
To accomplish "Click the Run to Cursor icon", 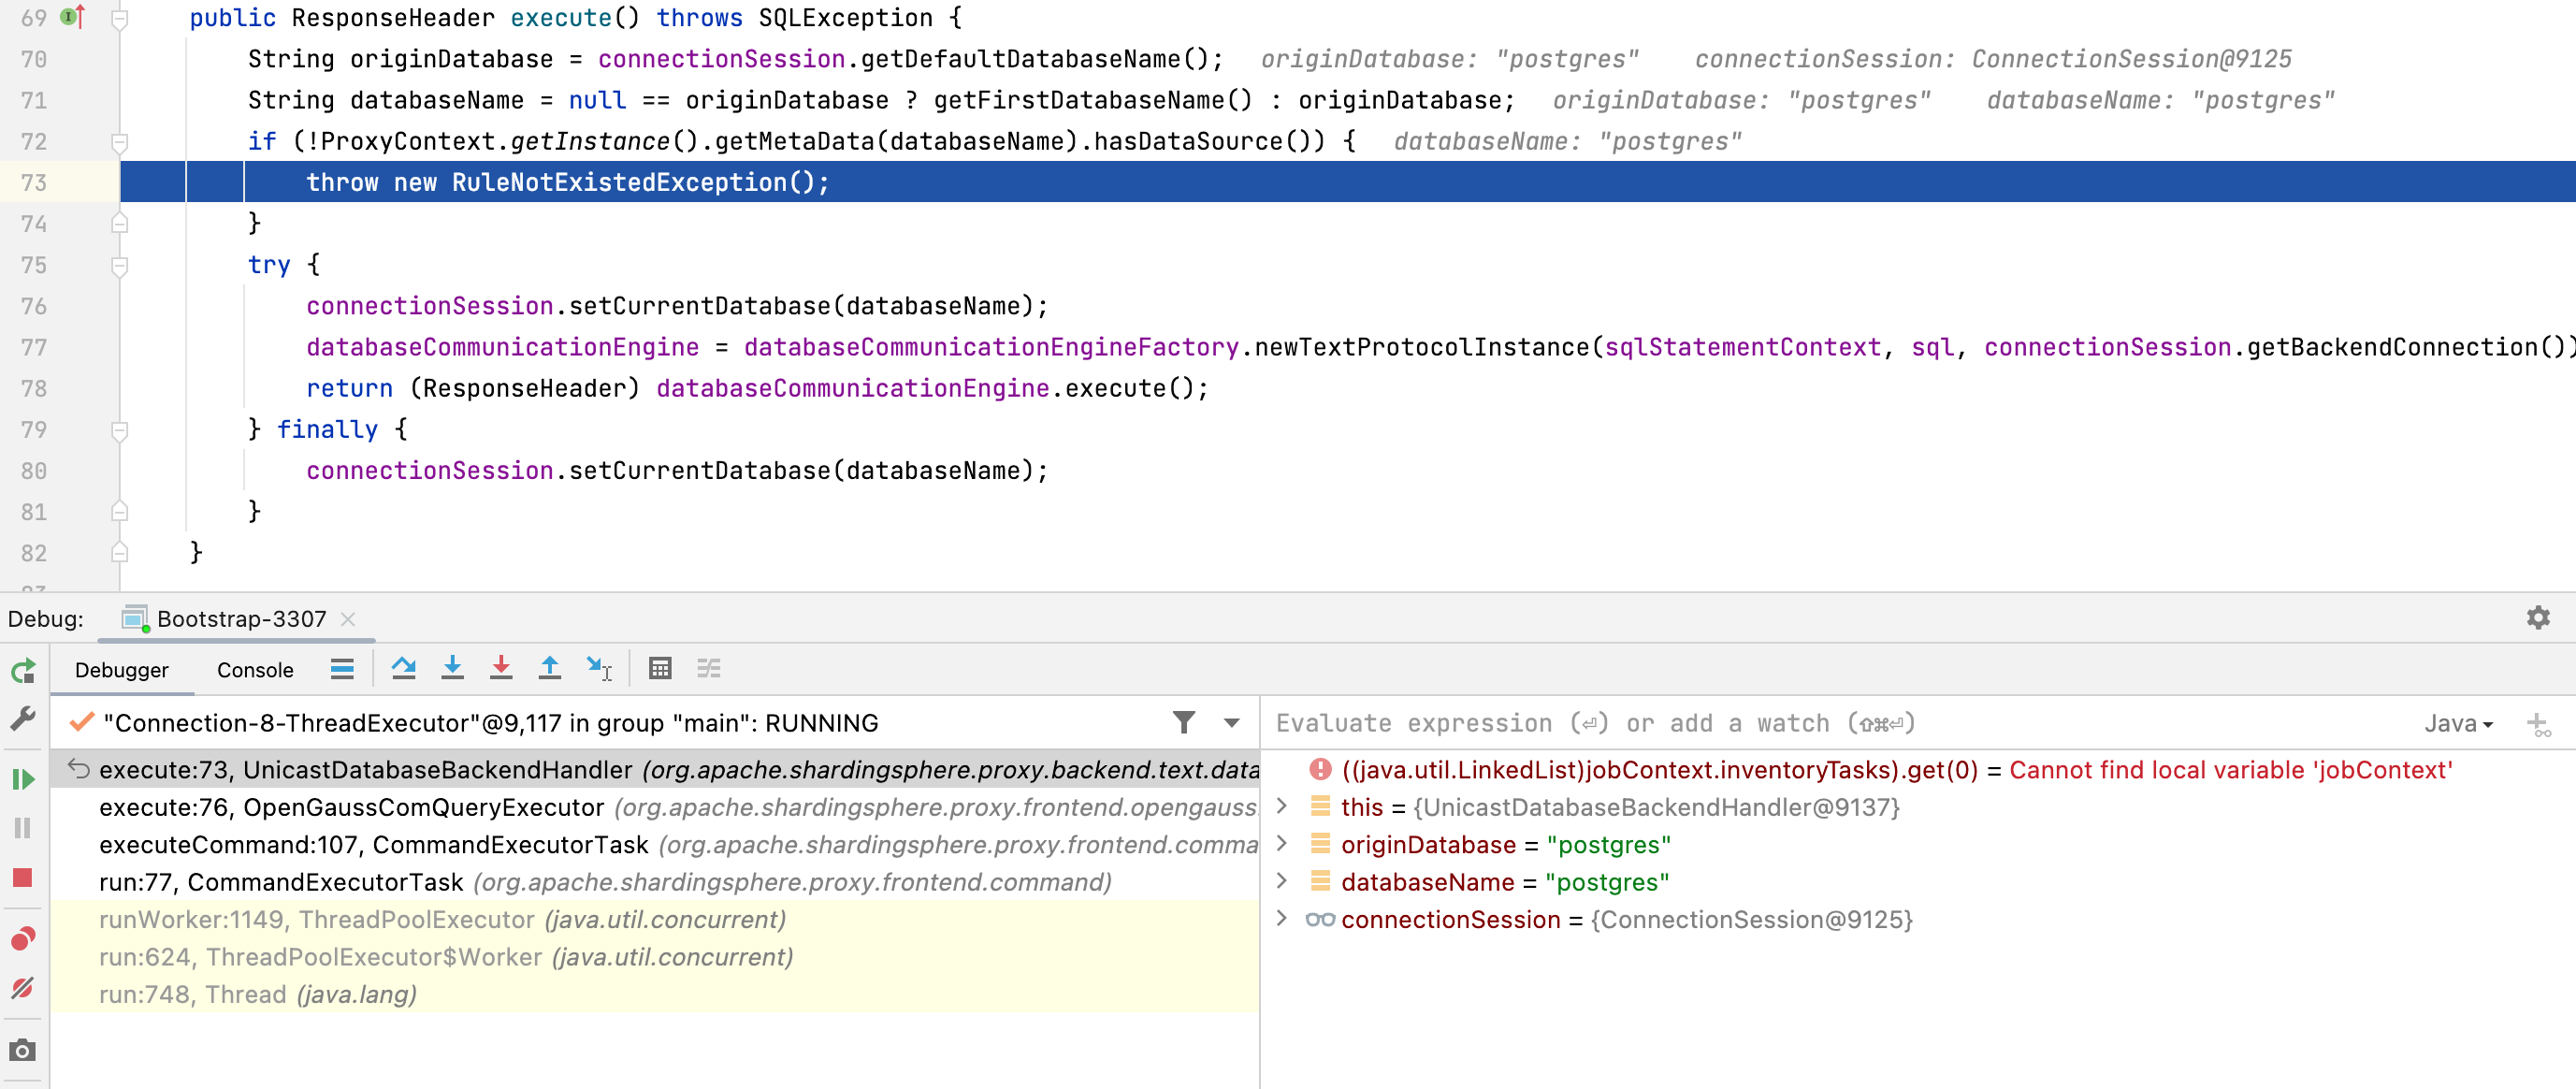I will [x=599, y=669].
